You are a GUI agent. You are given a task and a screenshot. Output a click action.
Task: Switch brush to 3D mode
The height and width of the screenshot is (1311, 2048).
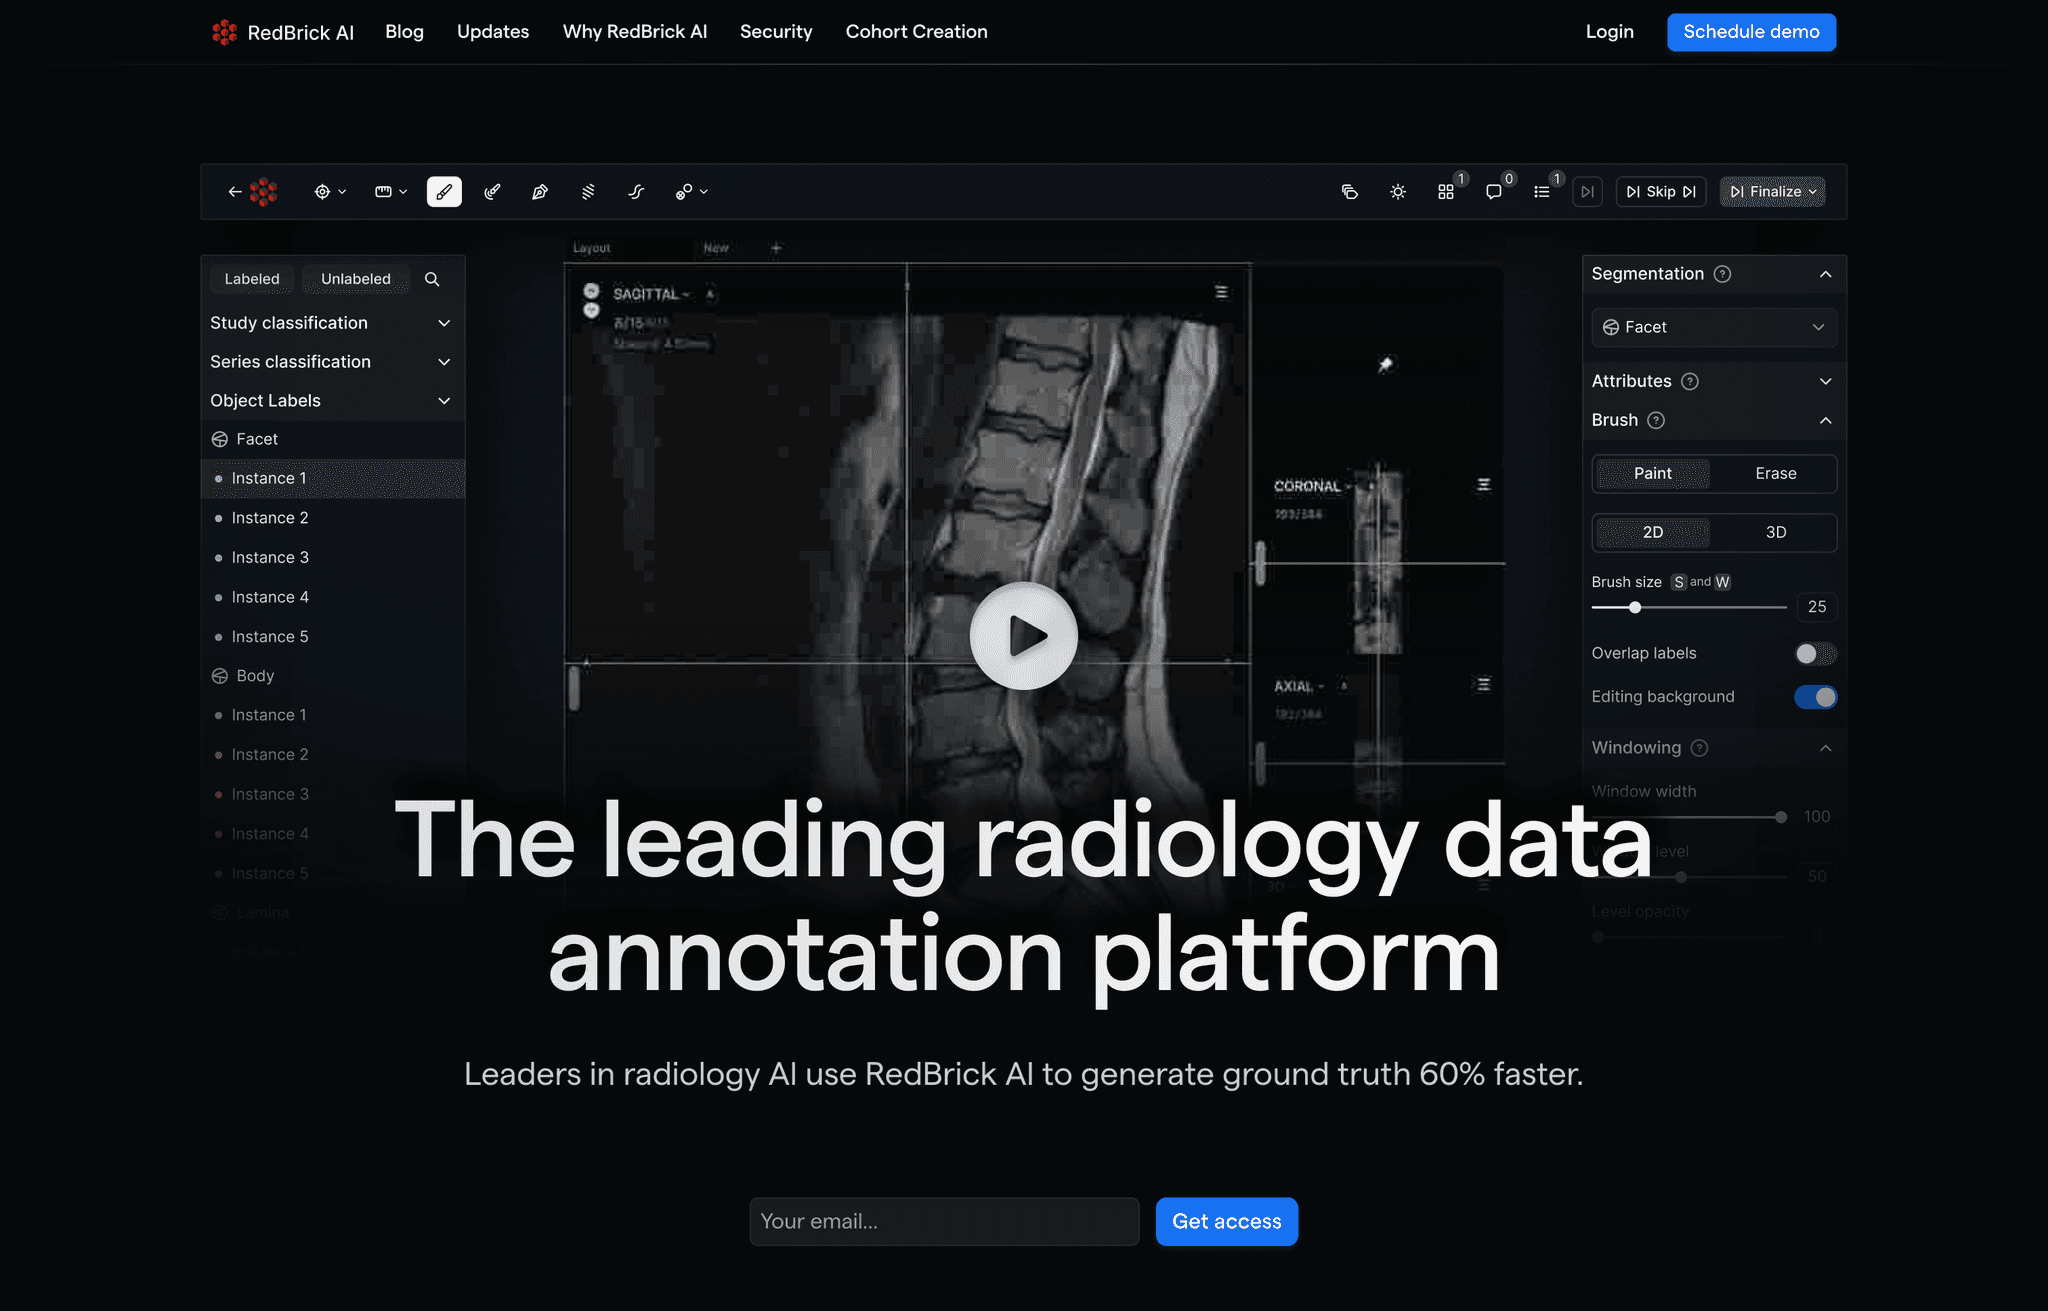click(1776, 533)
